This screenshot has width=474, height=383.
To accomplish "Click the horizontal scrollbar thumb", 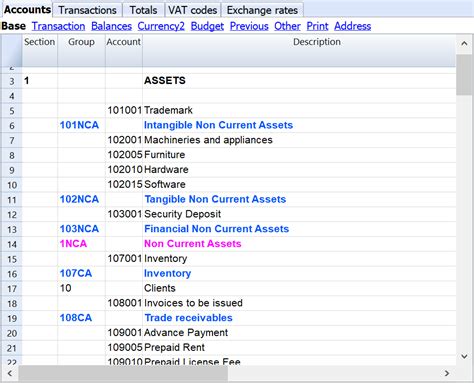I will [123, 373].
